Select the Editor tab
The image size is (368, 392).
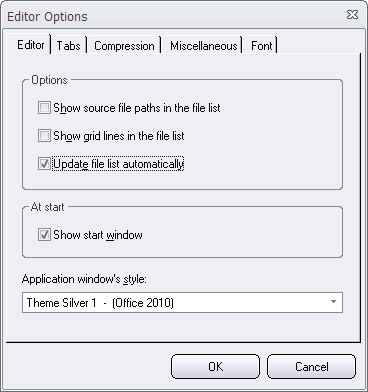pos(31,45)
